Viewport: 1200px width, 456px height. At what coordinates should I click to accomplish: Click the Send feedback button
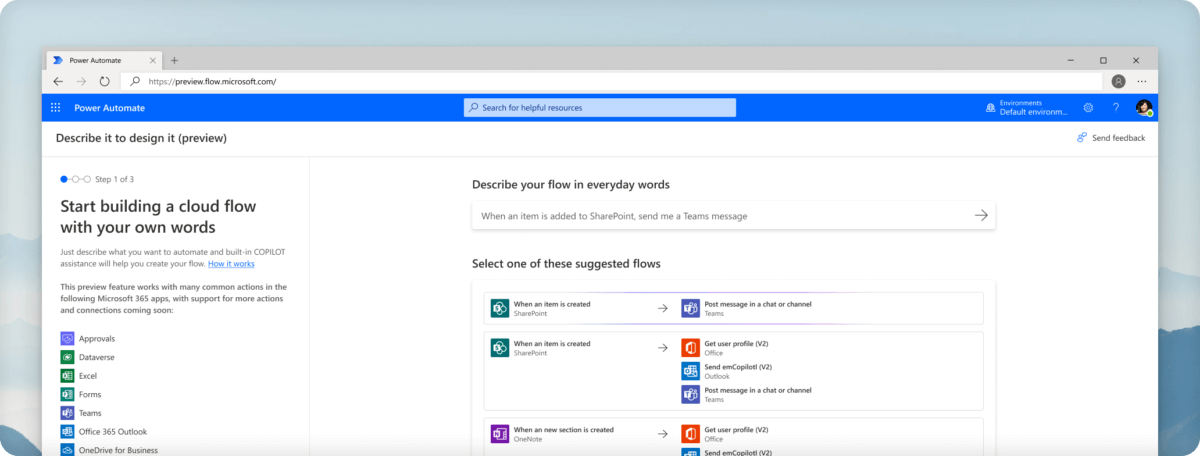(1111, 138)
